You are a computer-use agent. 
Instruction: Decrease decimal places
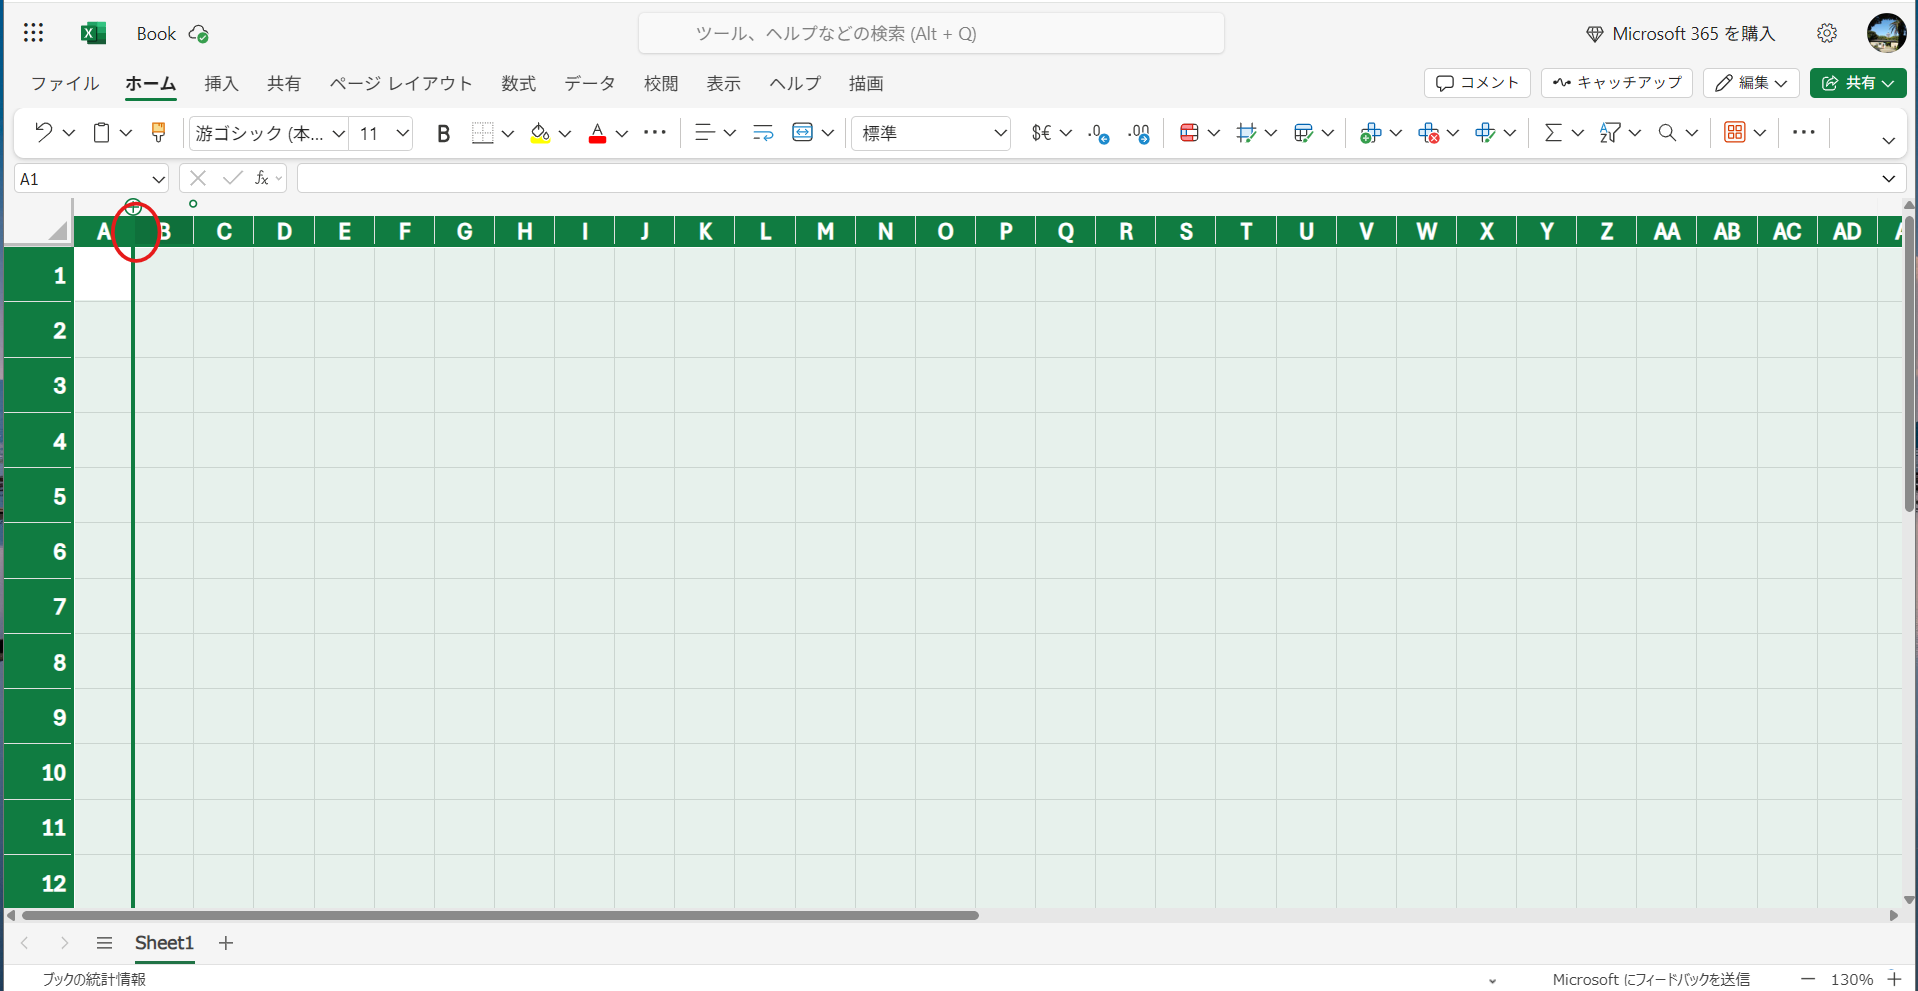(1099, 133)
